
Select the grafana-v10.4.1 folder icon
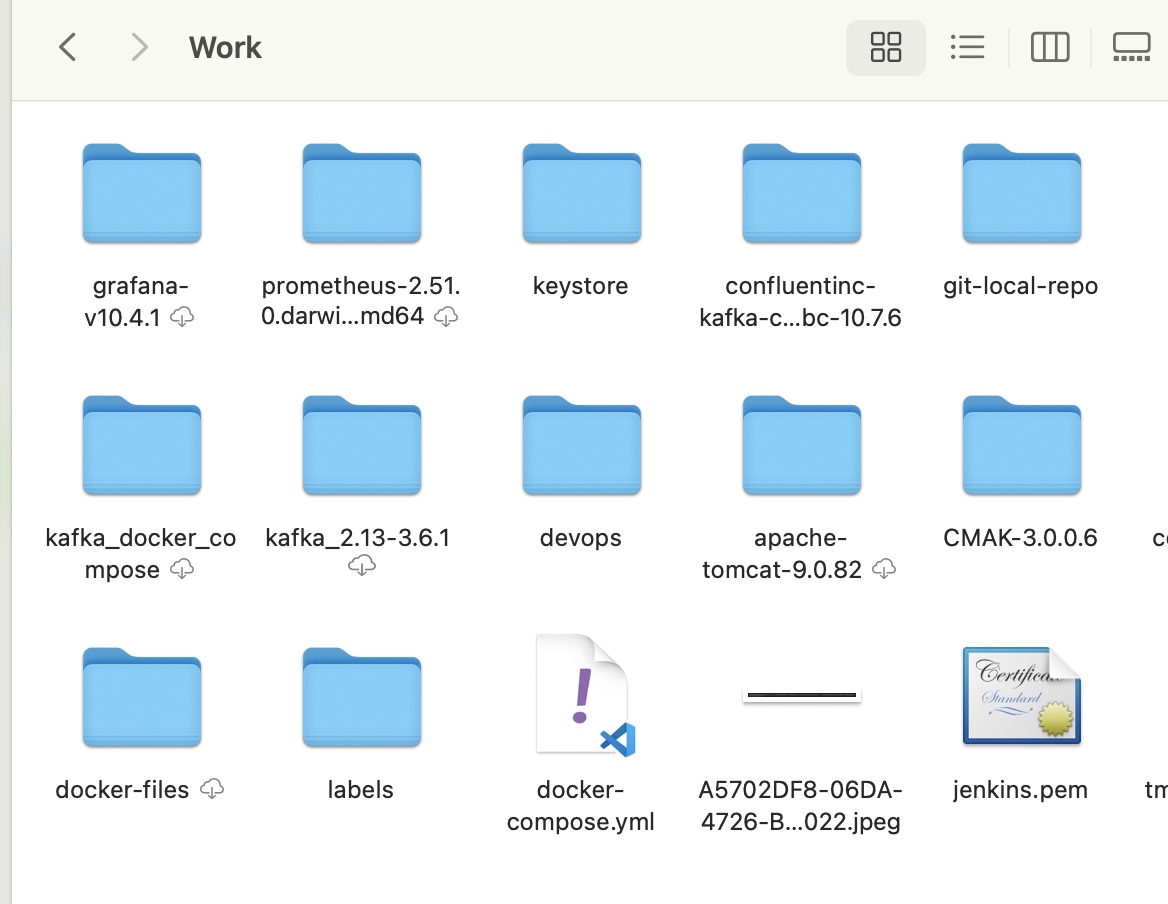point(142,194)
